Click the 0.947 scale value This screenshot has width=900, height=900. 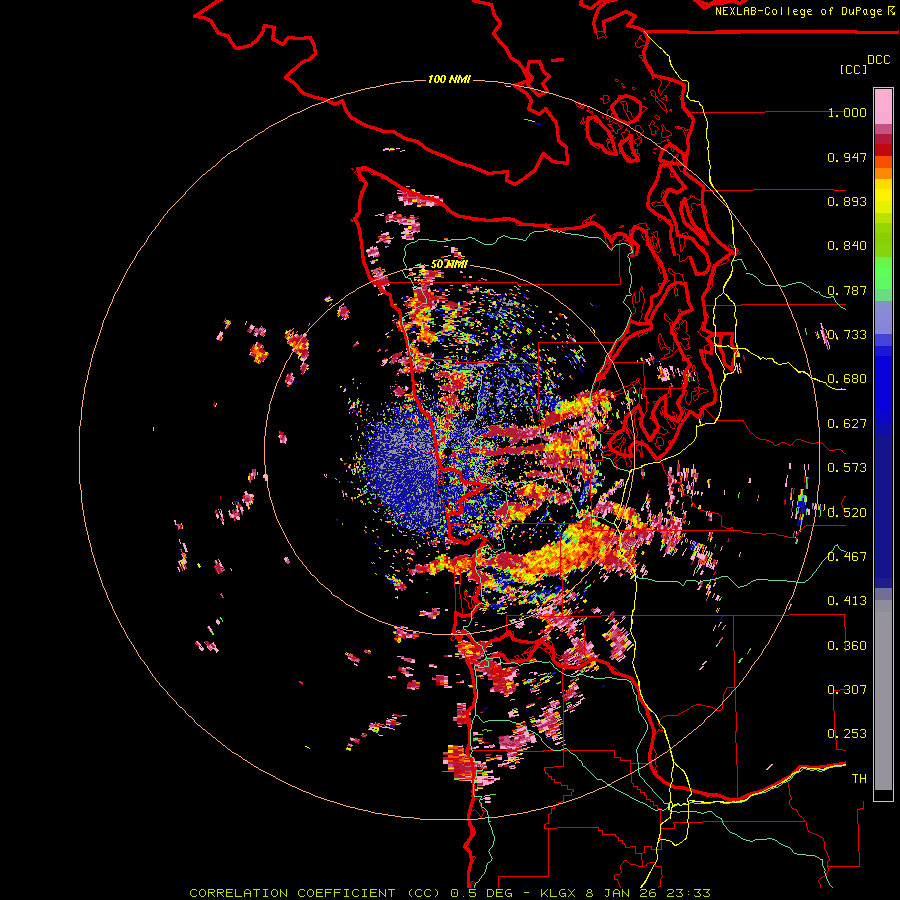(x=847, y=157)
